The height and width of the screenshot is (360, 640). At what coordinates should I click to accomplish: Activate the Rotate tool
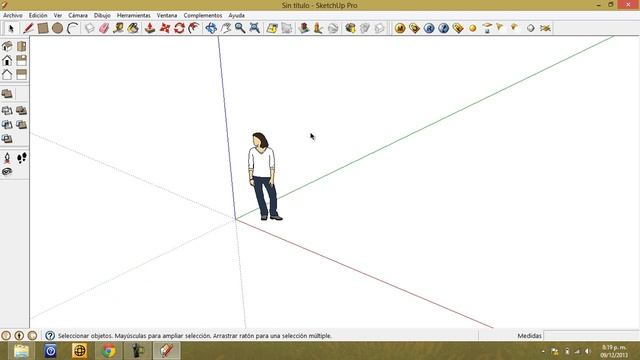pos(180,28)
